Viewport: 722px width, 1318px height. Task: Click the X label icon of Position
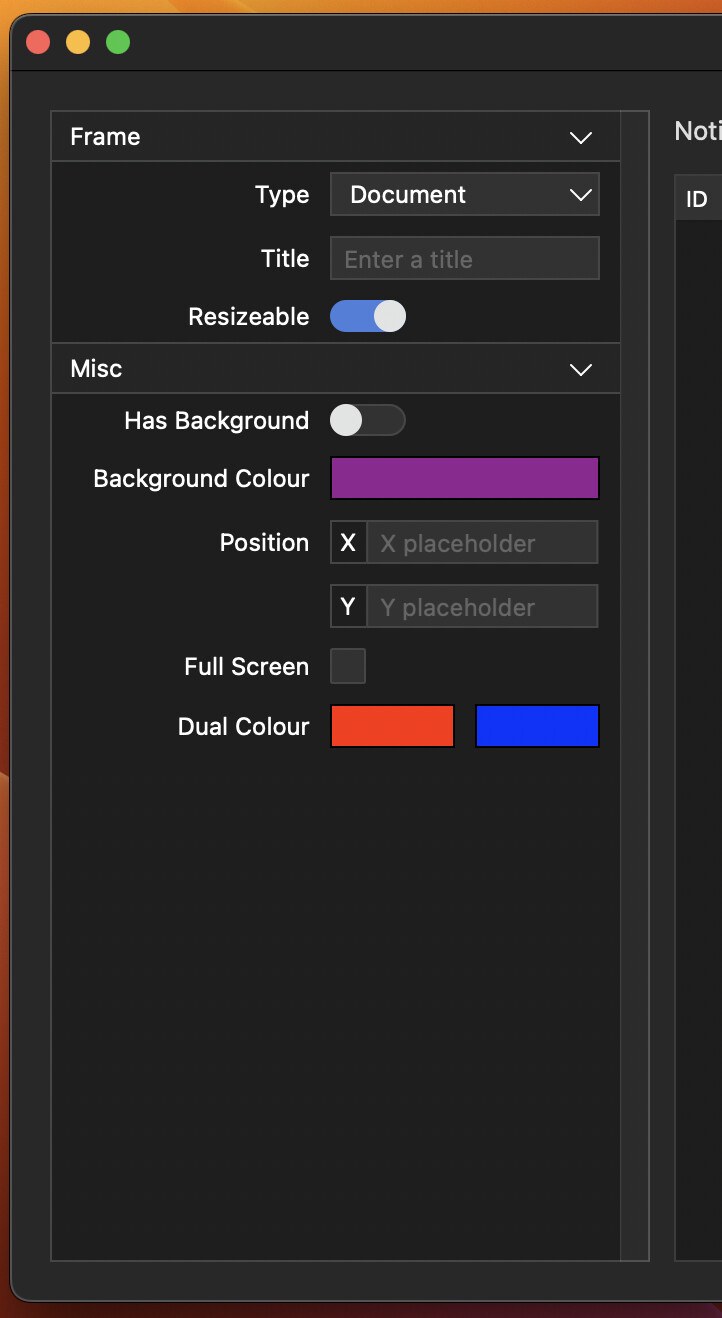click(x=348, y=542)
